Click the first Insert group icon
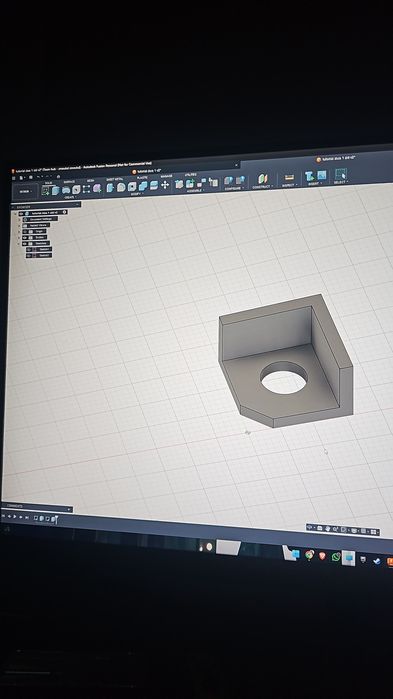 point(310,176)
